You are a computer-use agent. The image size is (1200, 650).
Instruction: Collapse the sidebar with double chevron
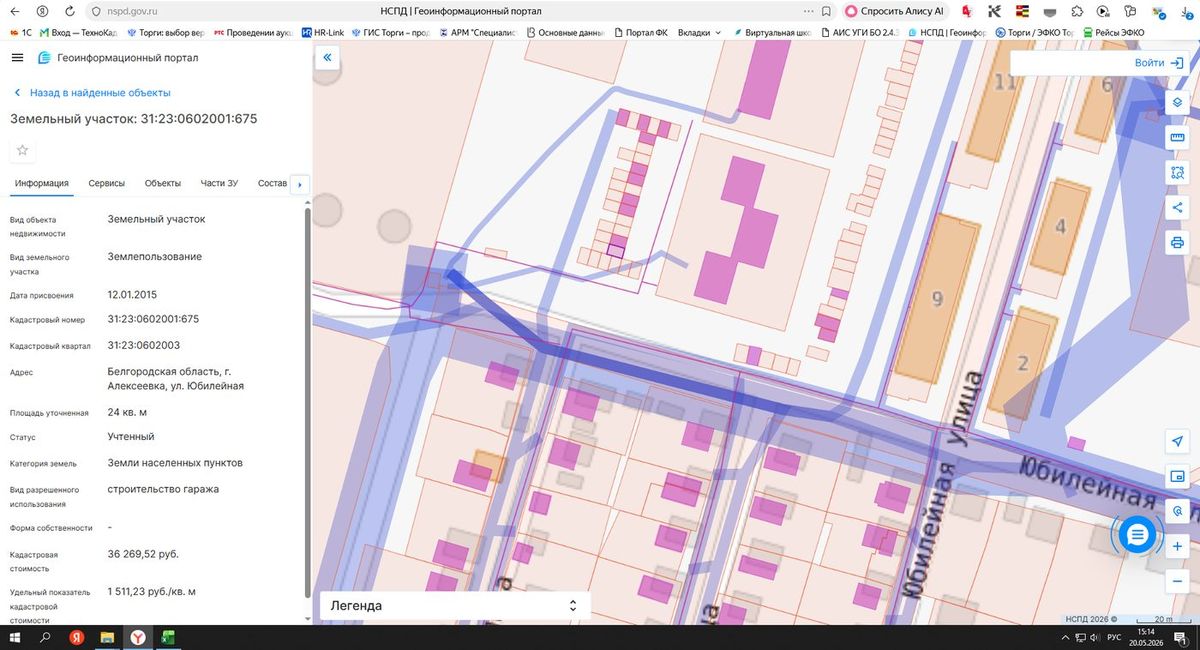(327, 58)
